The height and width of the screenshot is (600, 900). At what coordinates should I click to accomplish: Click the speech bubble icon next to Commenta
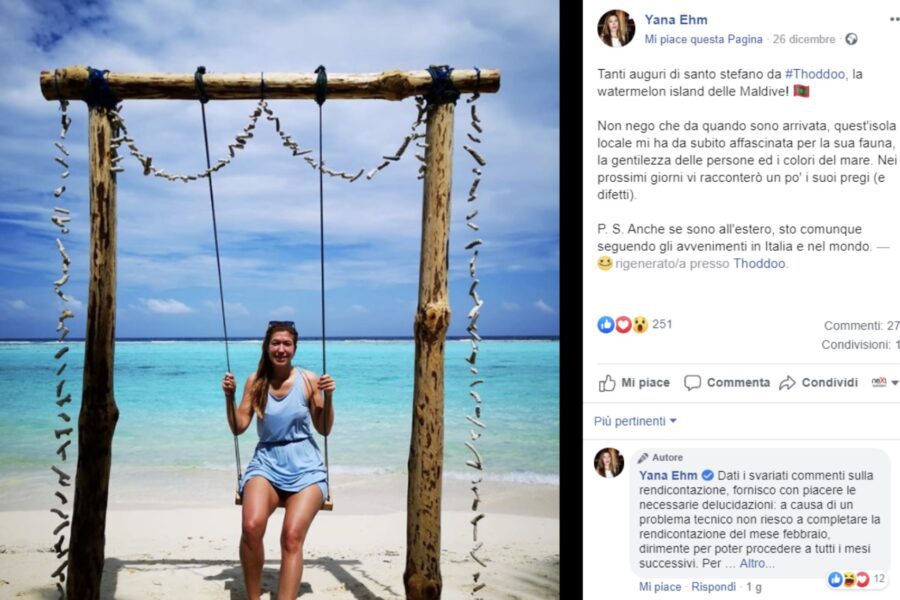click(690, 383)
